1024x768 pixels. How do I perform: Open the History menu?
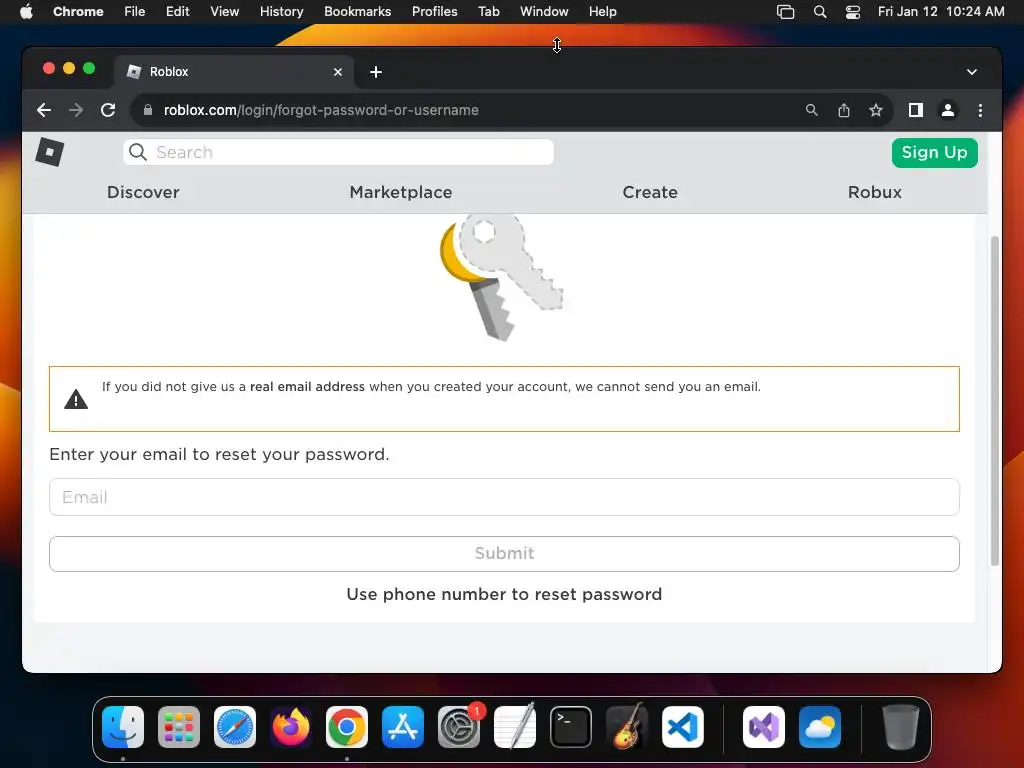(281, 12)
